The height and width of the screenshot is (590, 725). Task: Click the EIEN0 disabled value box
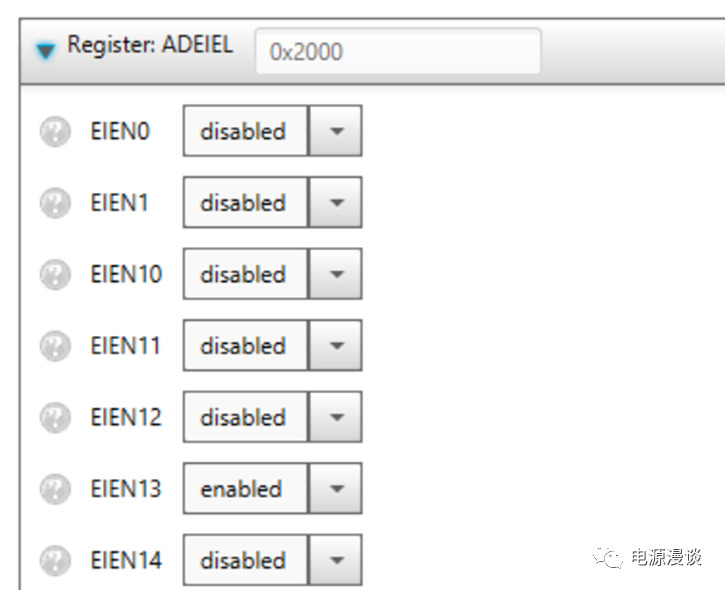(x=244, y=132)
